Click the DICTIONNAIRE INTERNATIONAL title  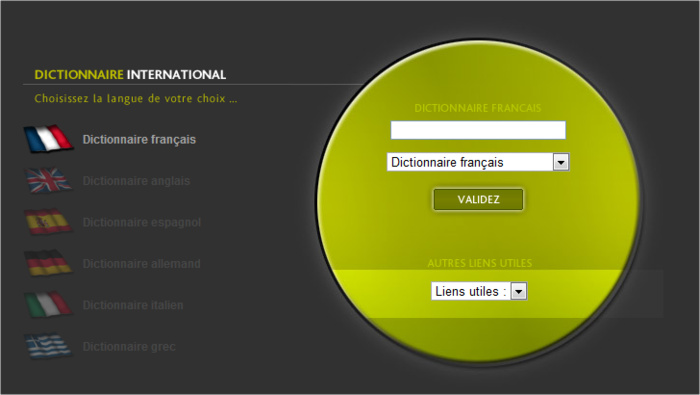(x=130, y=75)
